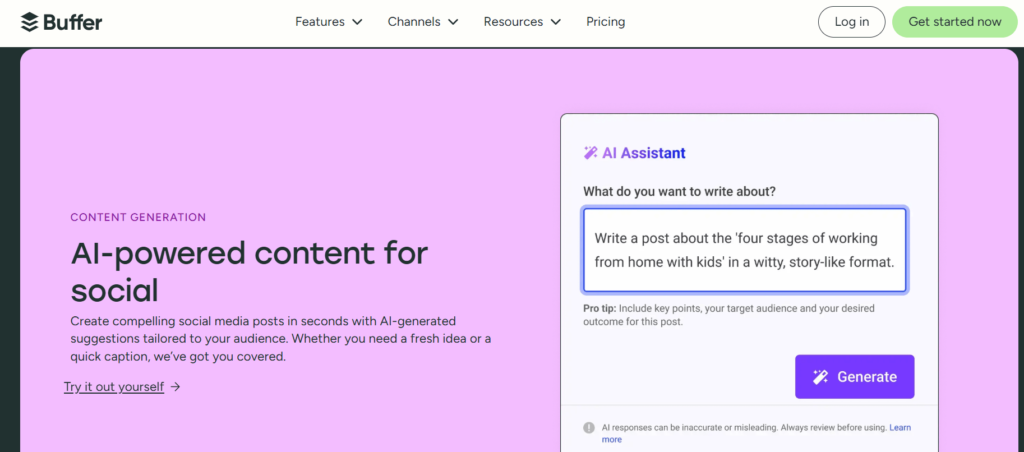Focus the 'What do you want to write about' textbox
The width and height of the screenshot is (1024, 452).
[x=744, y=250]
